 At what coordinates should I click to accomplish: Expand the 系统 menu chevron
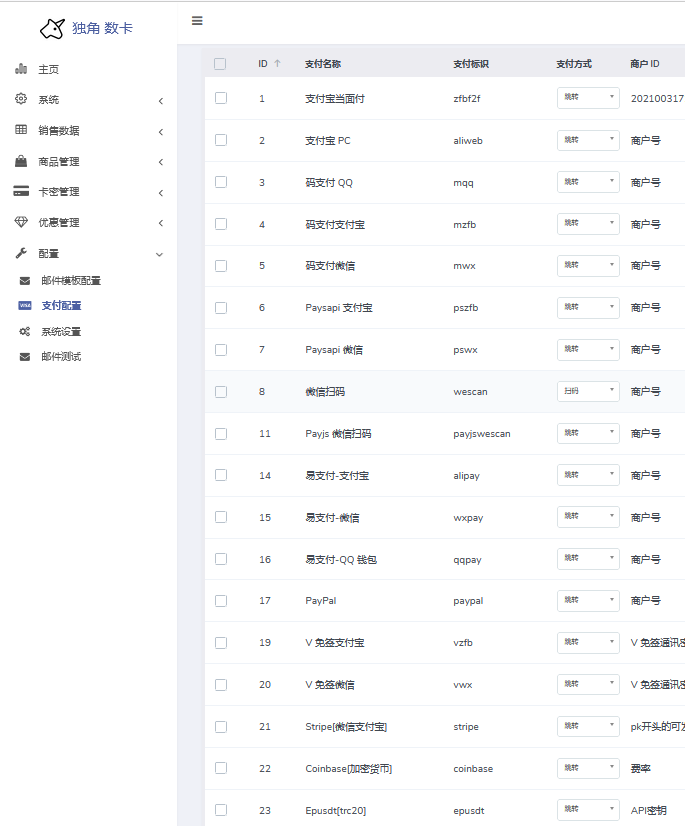[161, 101]
